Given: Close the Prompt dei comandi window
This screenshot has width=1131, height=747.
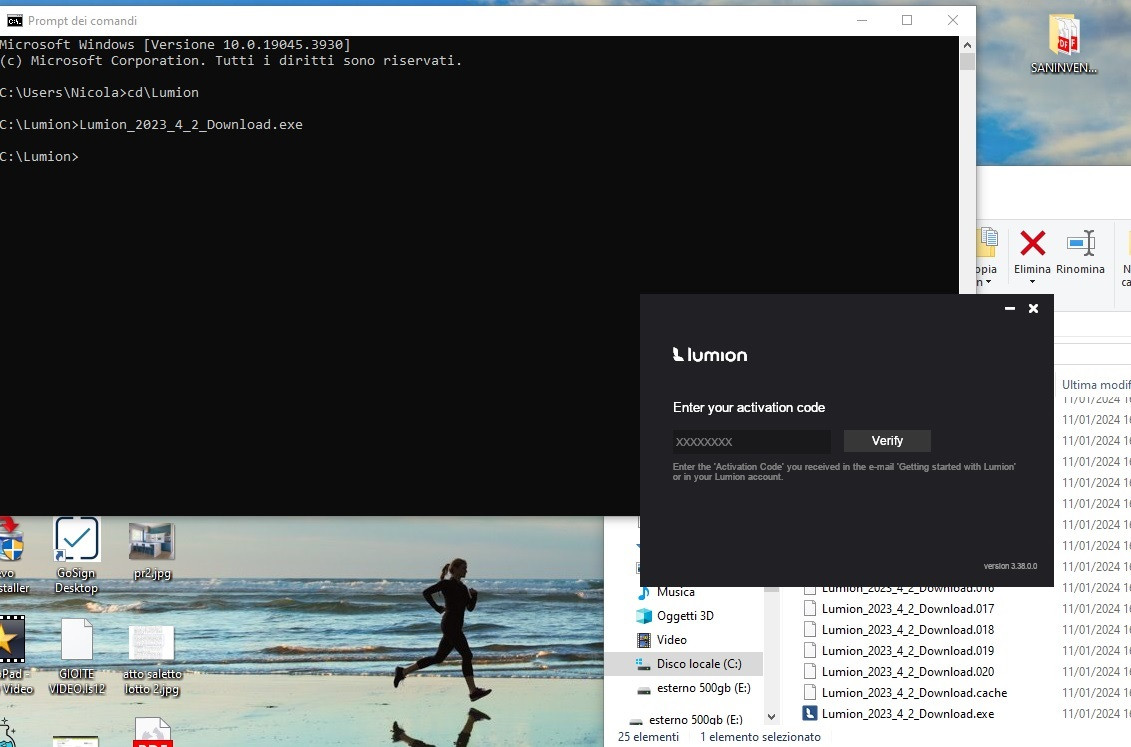Looking at the screenshot, I should [953, 20].
